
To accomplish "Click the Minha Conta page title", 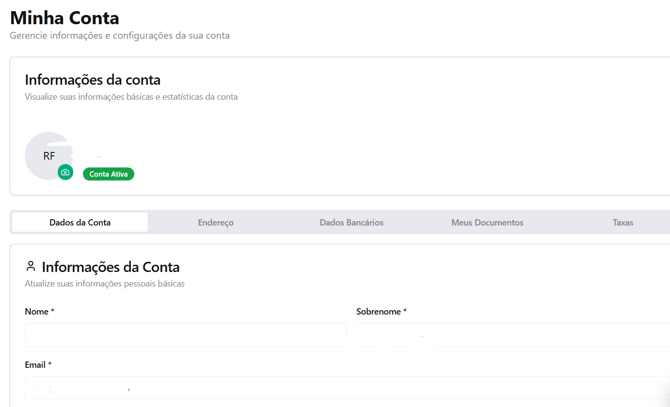I will click(64, 17).
